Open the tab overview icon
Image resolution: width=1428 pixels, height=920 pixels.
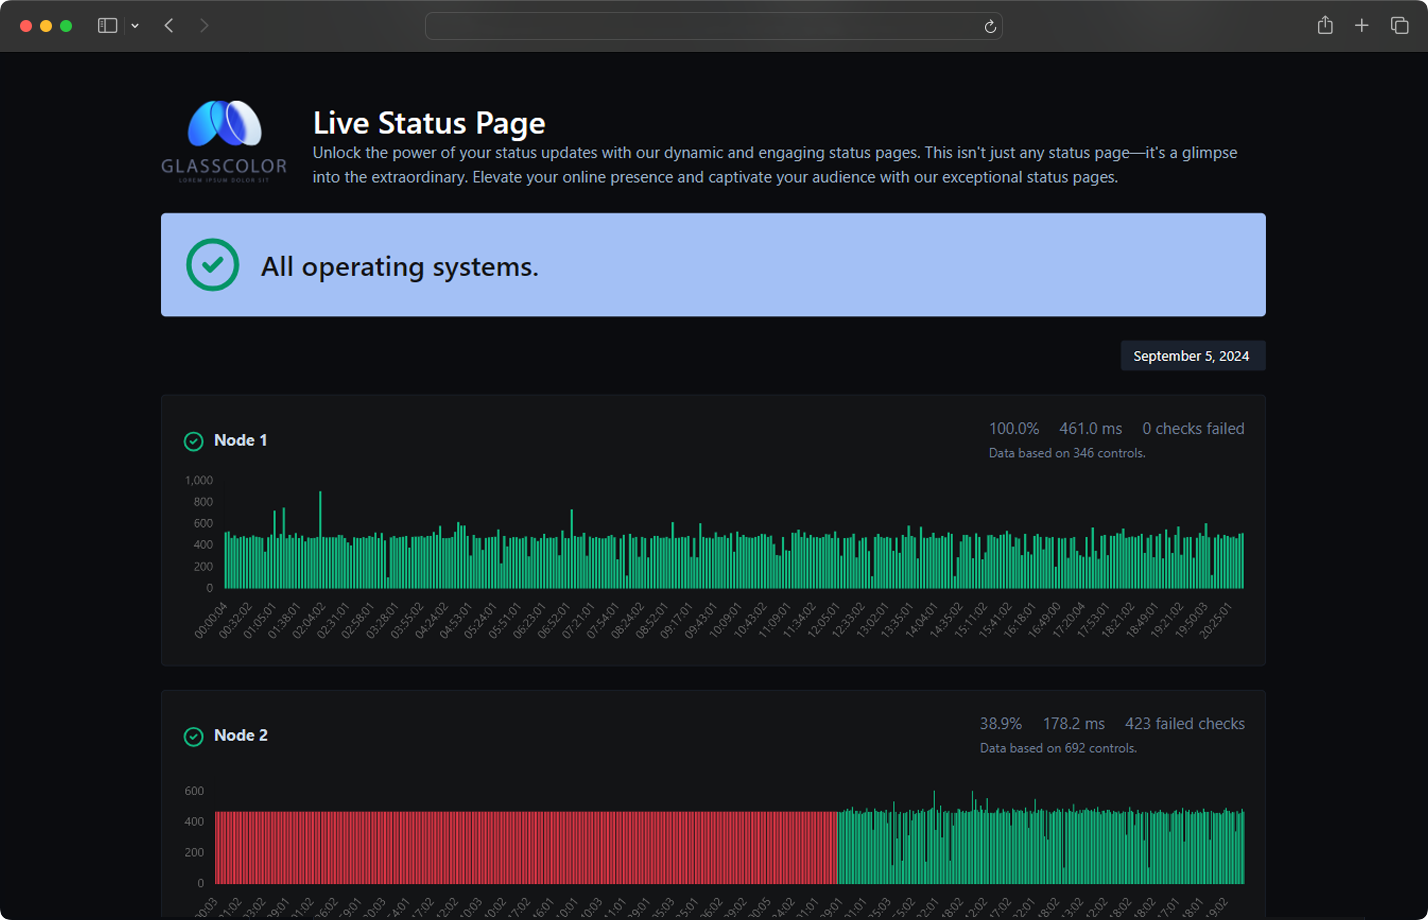point(1398,25)
